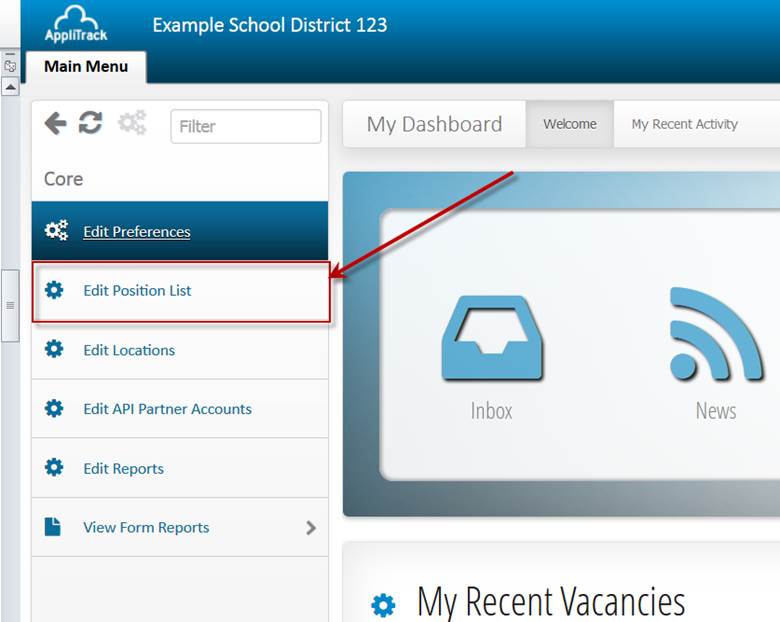Click gear icon beside Edit Reports

click(x=54, y=467)
